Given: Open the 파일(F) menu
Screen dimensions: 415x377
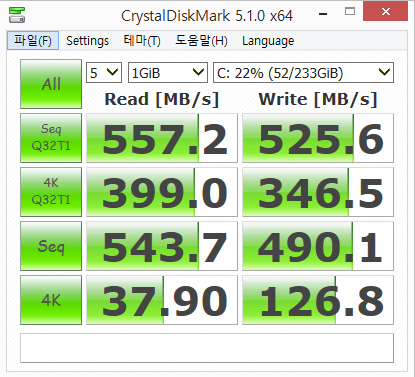Looking at the screenshot, I should coord(33,41).
